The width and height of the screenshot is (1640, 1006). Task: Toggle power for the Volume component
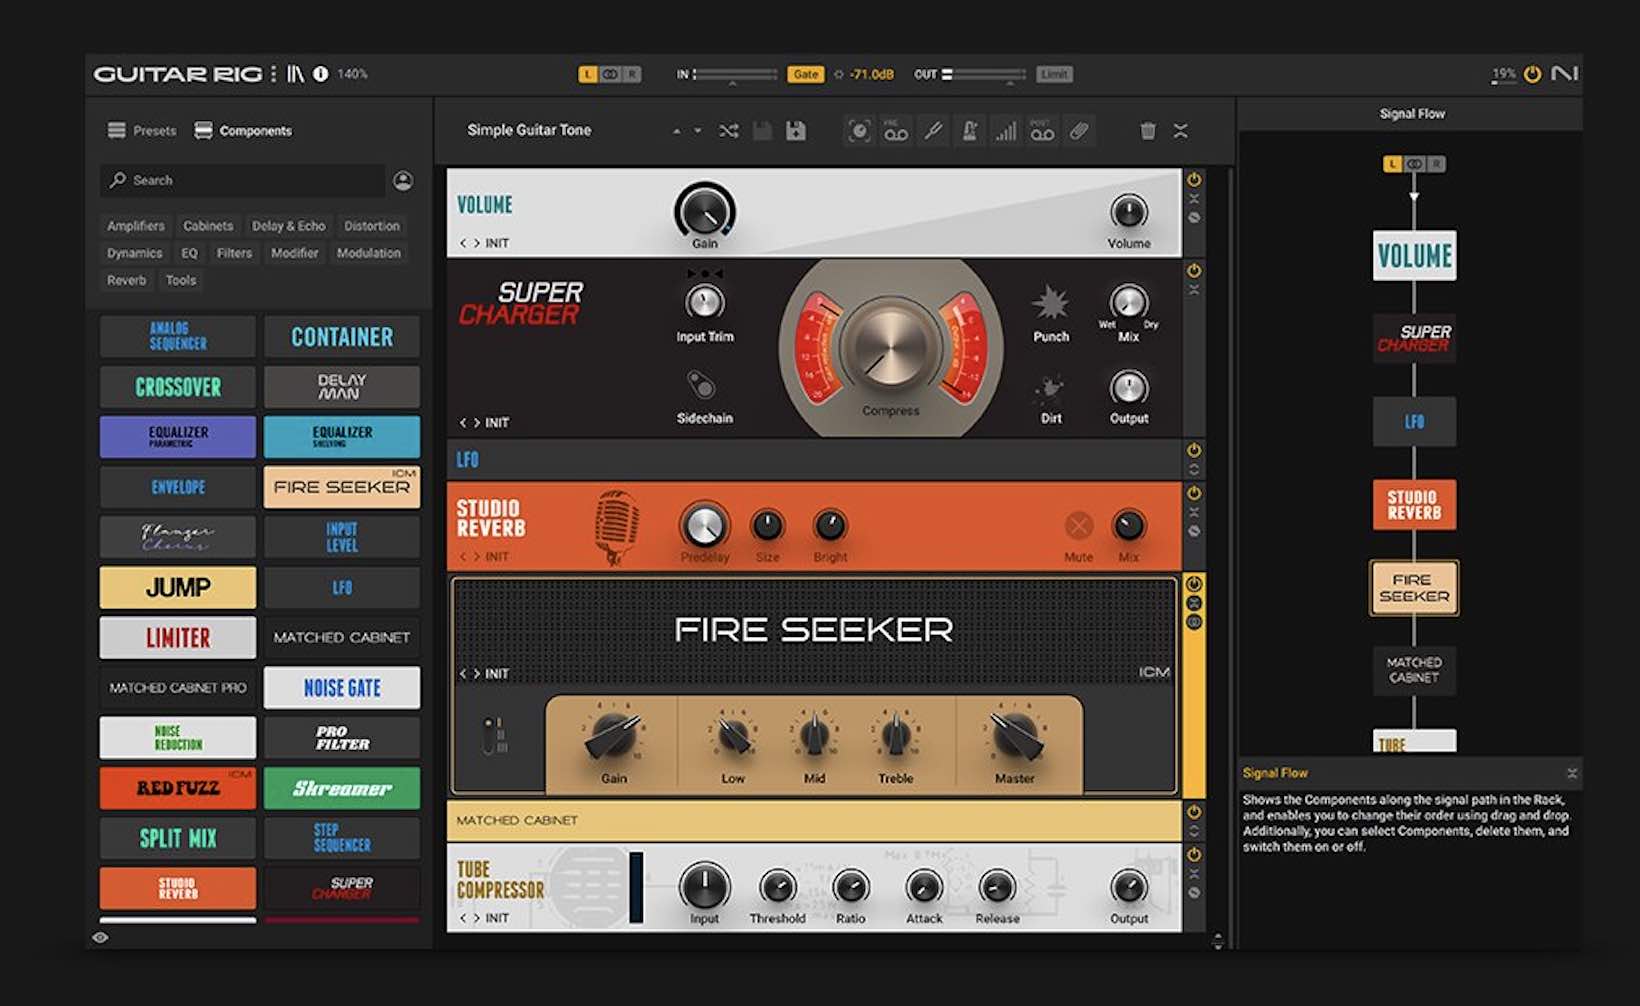click(x=1194, y=180)
